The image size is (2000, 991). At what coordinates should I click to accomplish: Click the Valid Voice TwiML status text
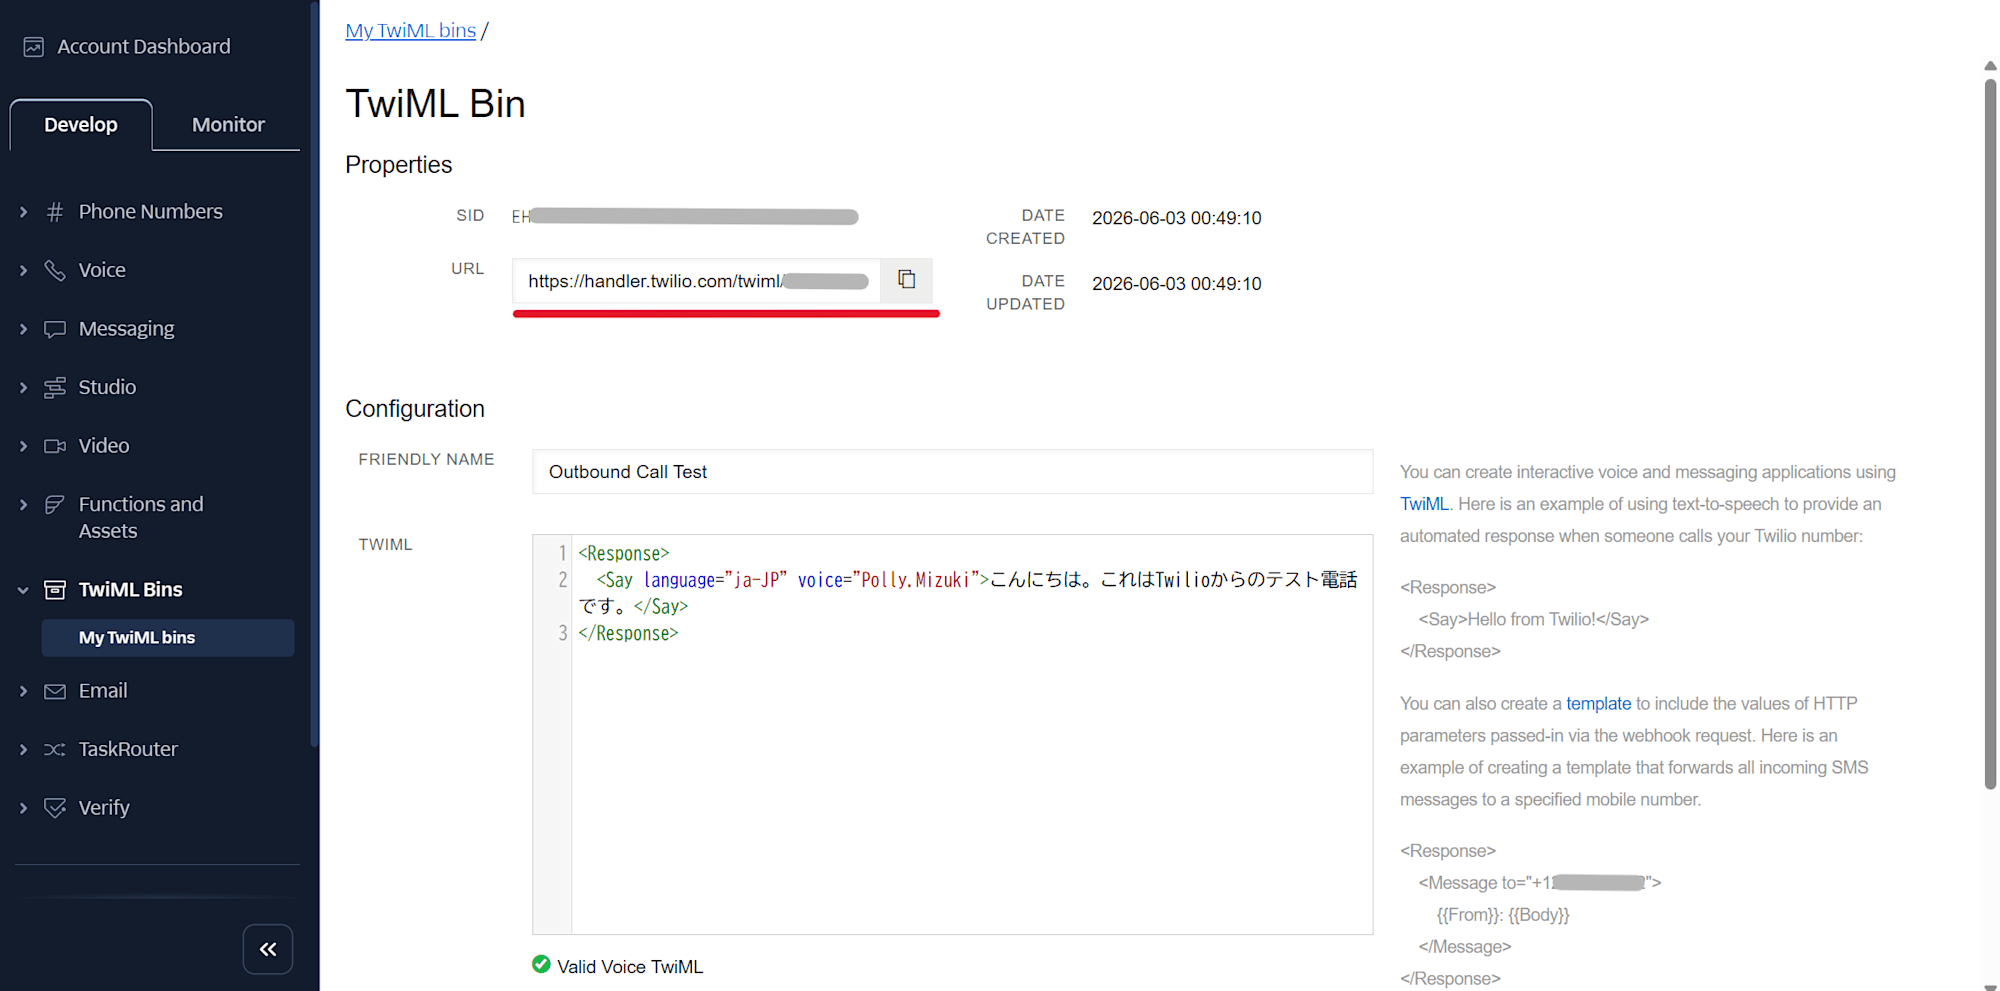pos(630,967)
